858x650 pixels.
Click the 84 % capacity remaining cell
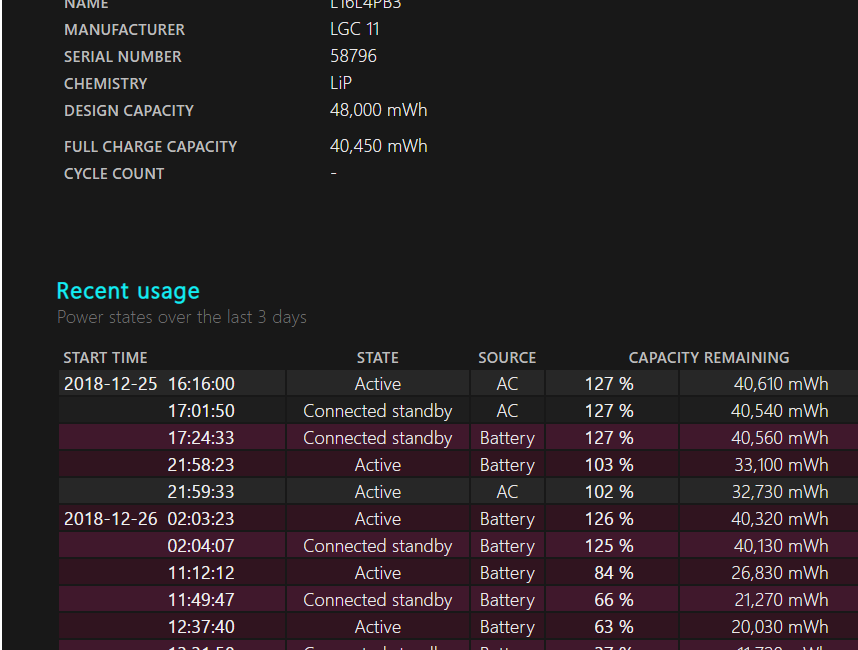[612, 573]
